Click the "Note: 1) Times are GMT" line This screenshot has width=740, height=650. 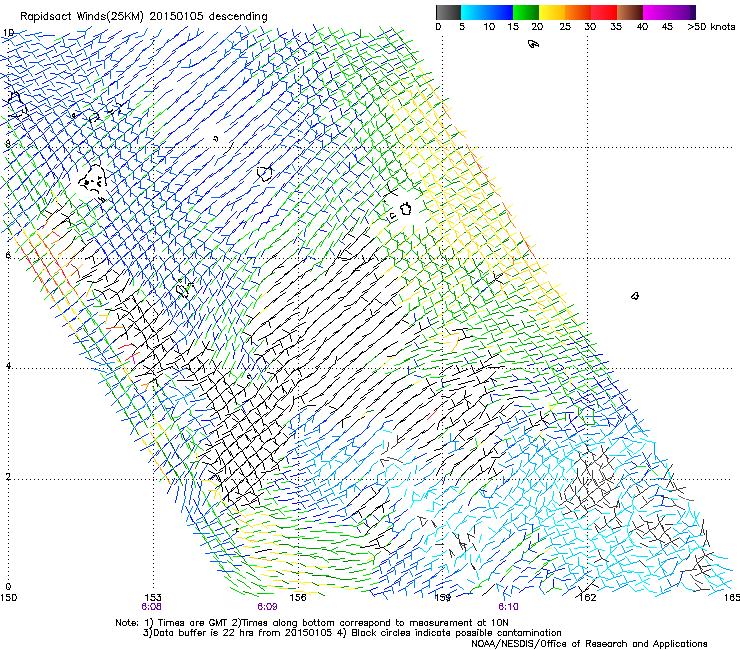[x=312, y=623]
